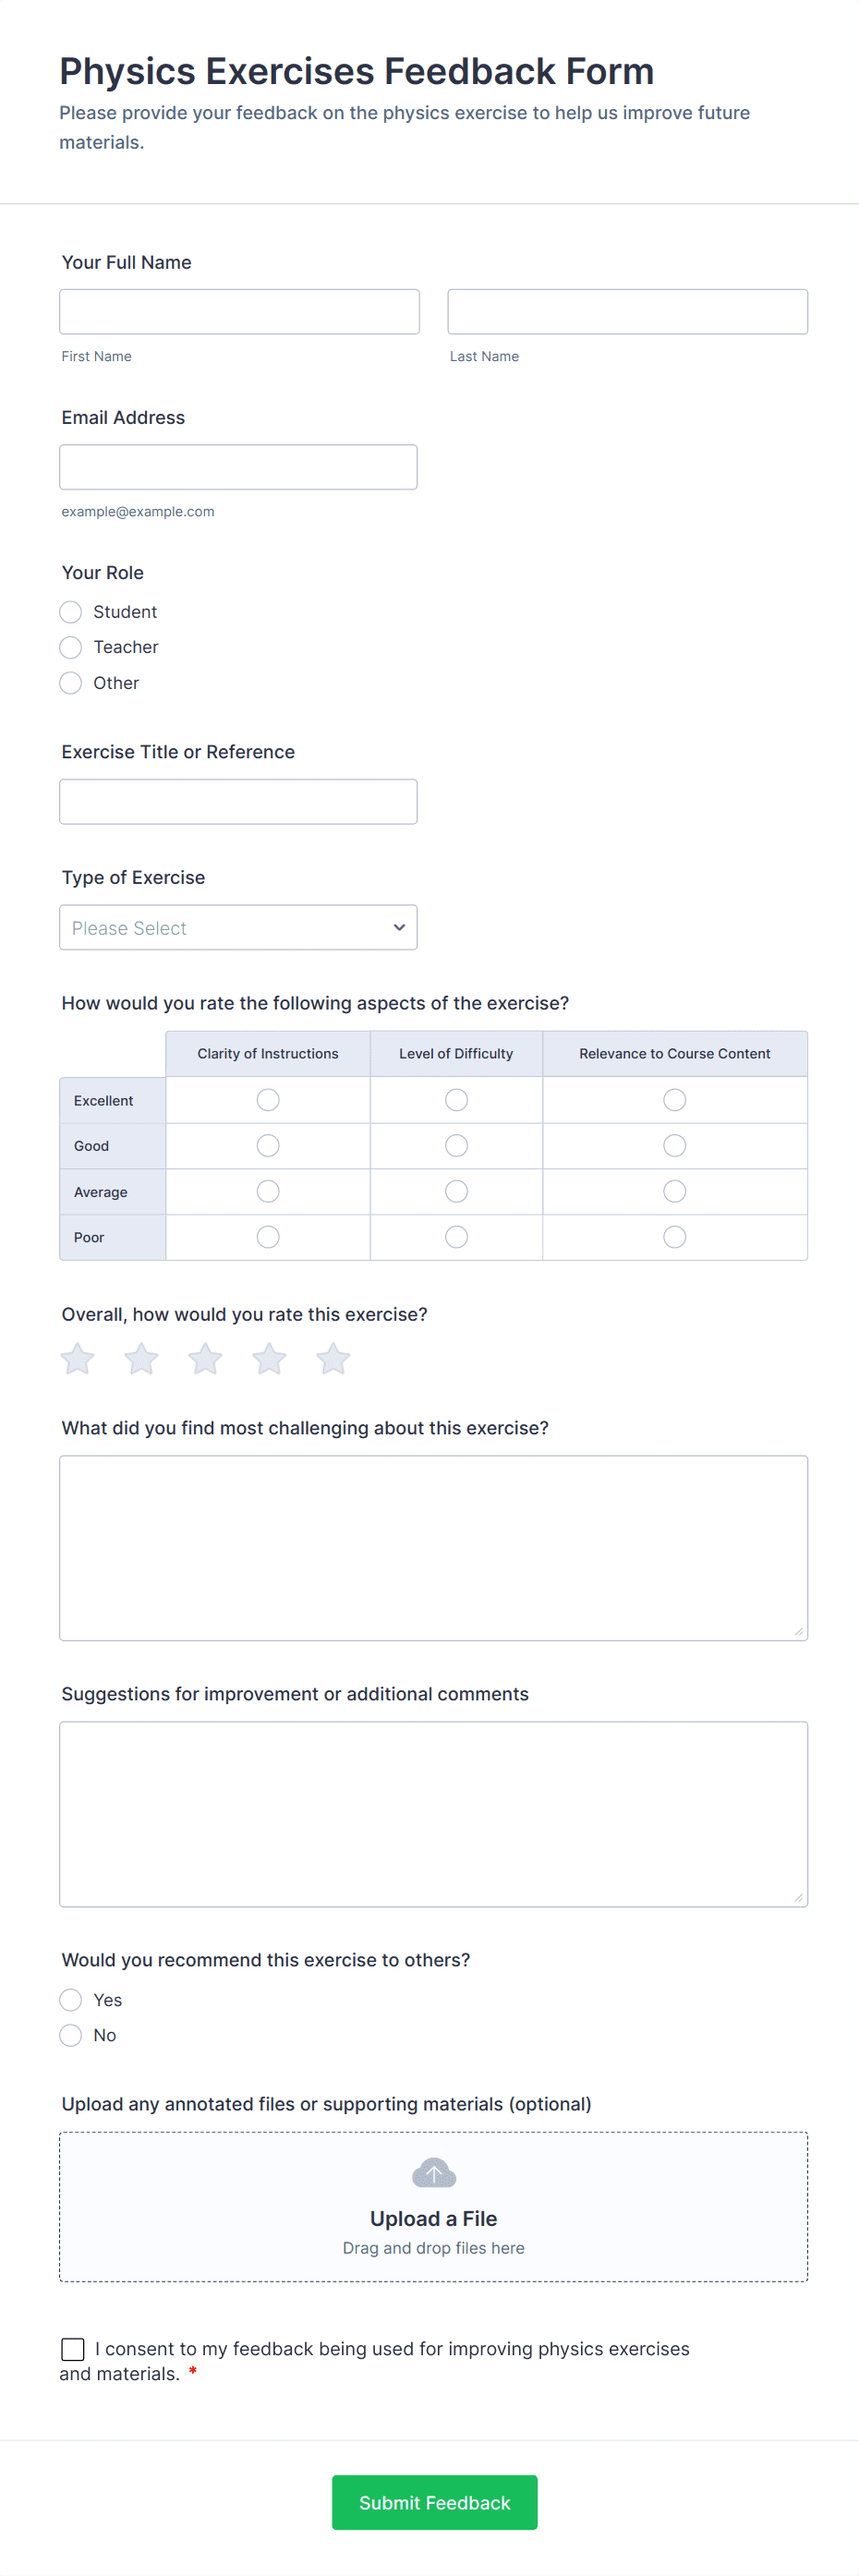
Task: Click the fourth rating star
Action: [x=268, y=1358]
